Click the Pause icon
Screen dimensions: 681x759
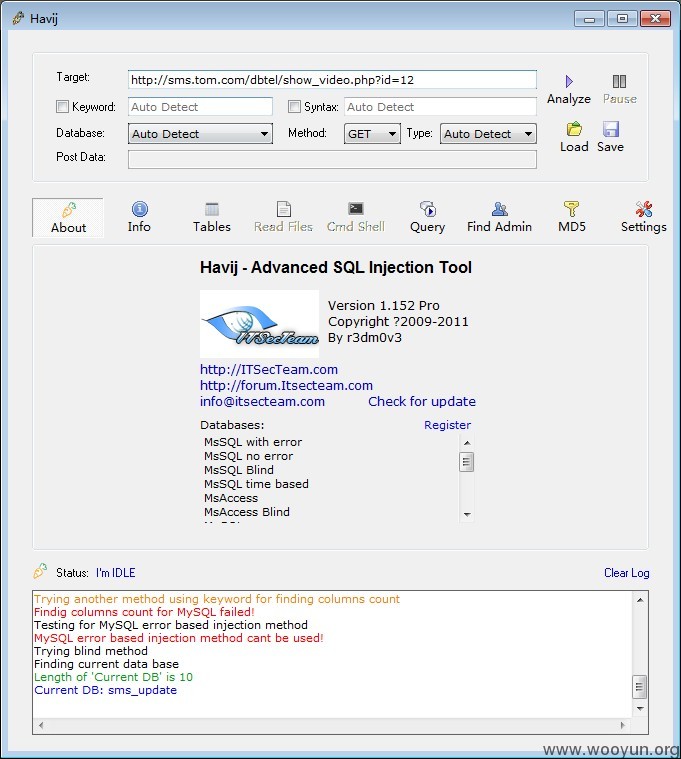[619, 81]
